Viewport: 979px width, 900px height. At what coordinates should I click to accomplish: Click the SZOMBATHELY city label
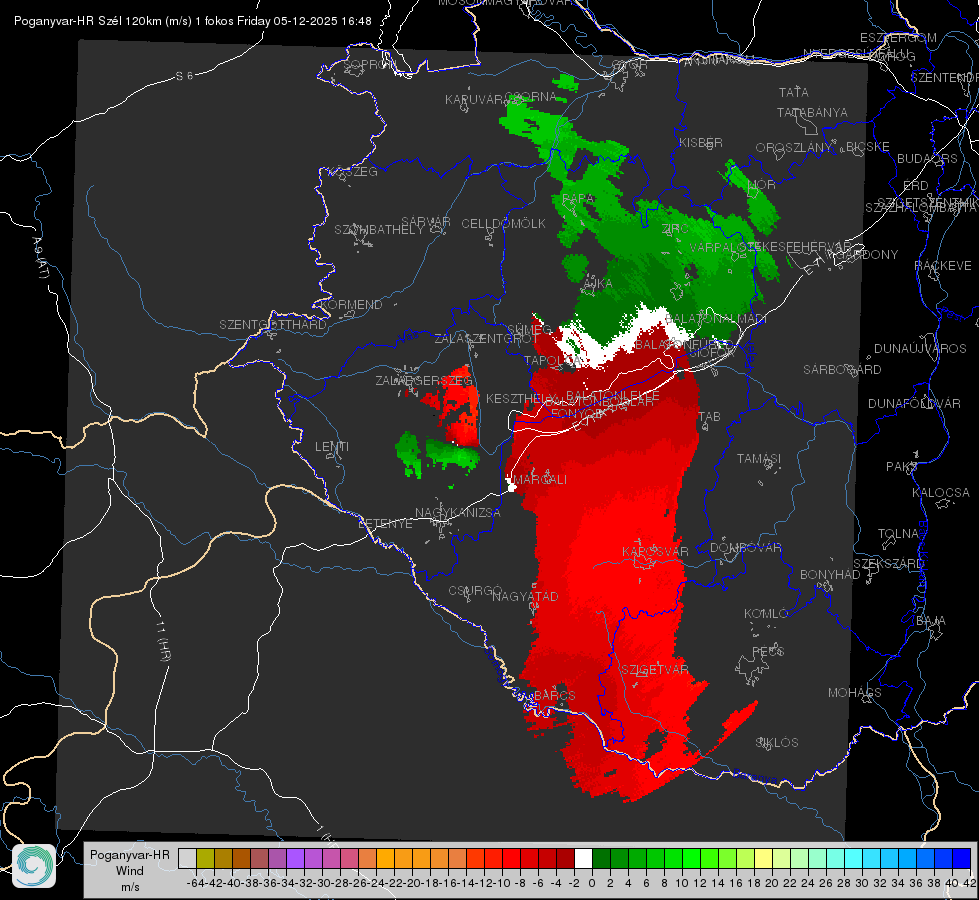[379, 230]
